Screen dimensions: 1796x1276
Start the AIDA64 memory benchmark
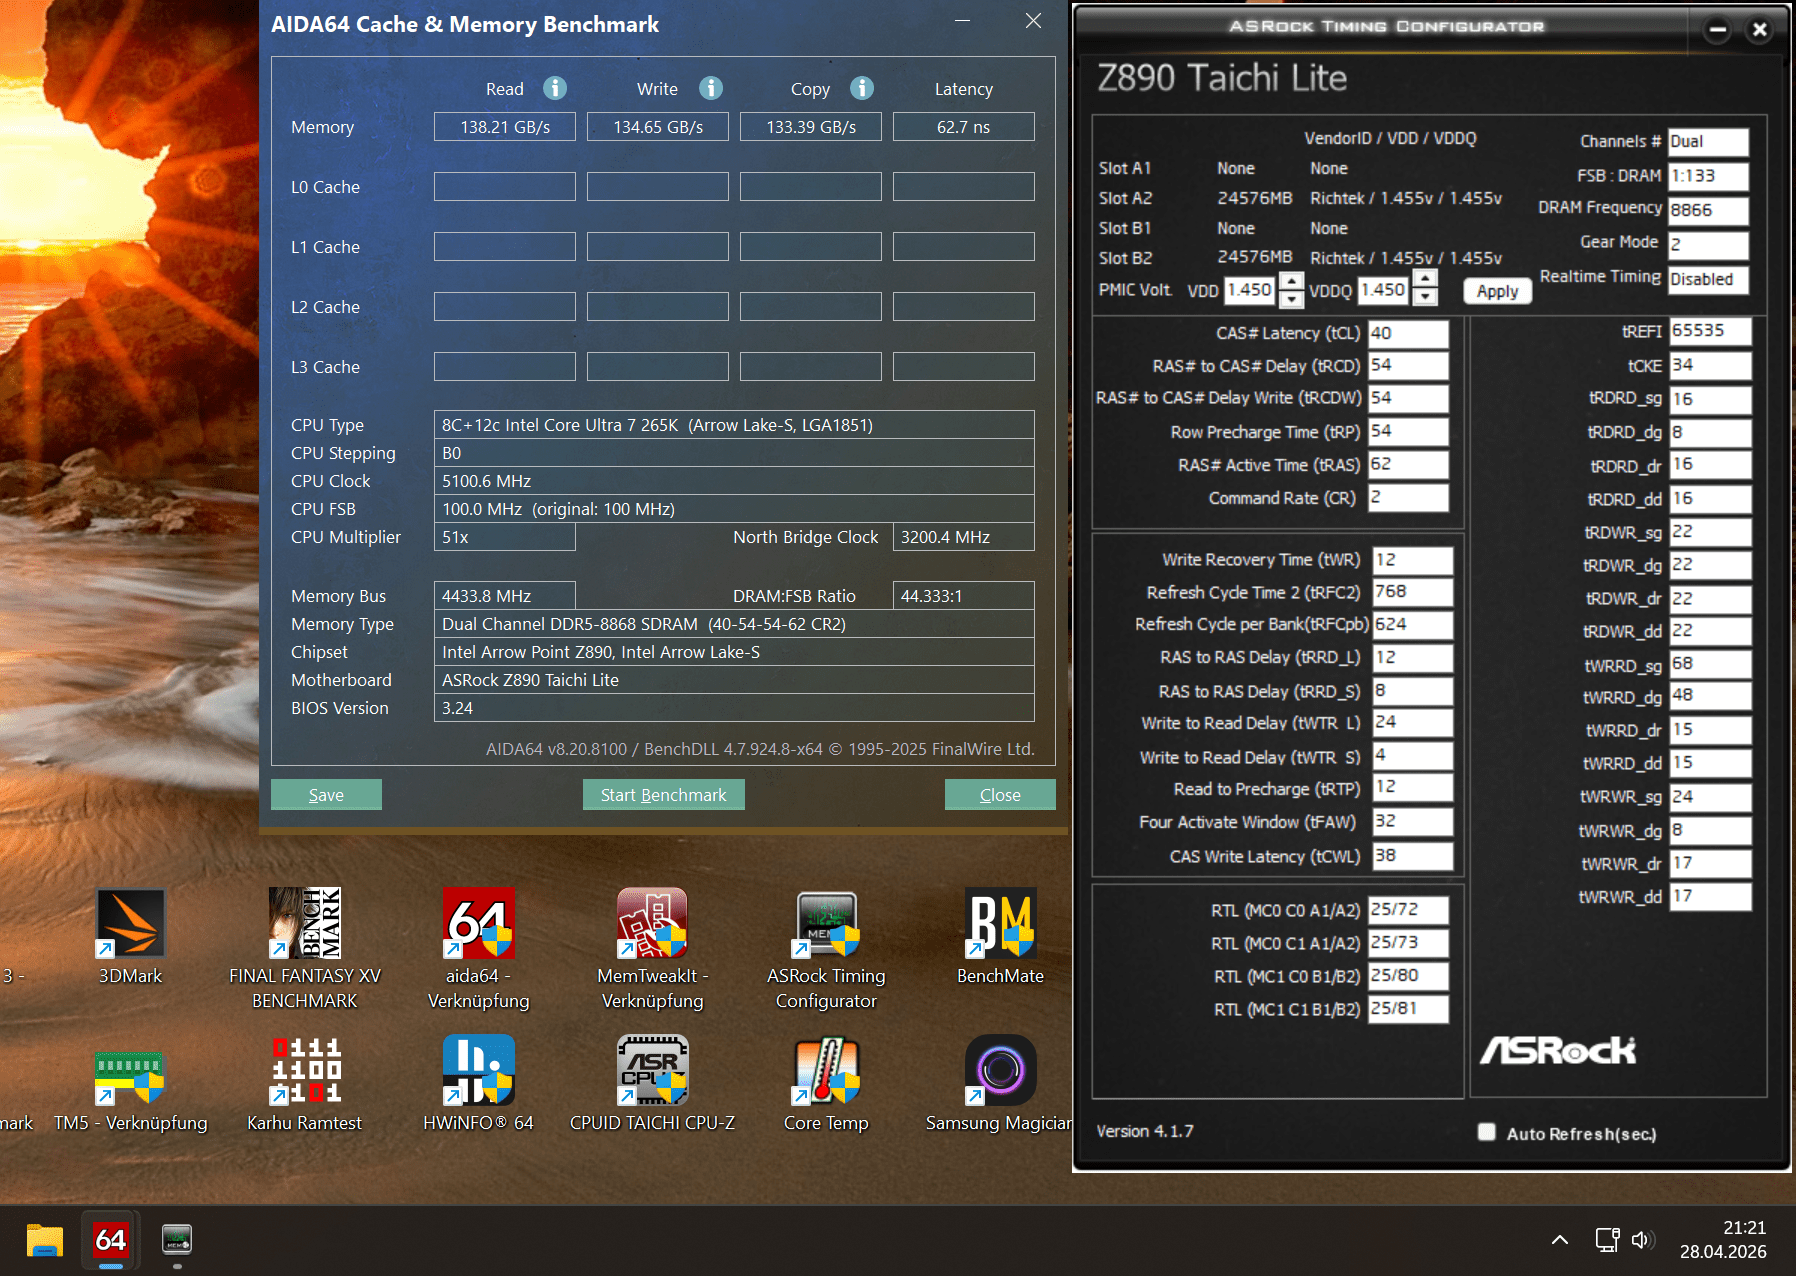point(664,795)
